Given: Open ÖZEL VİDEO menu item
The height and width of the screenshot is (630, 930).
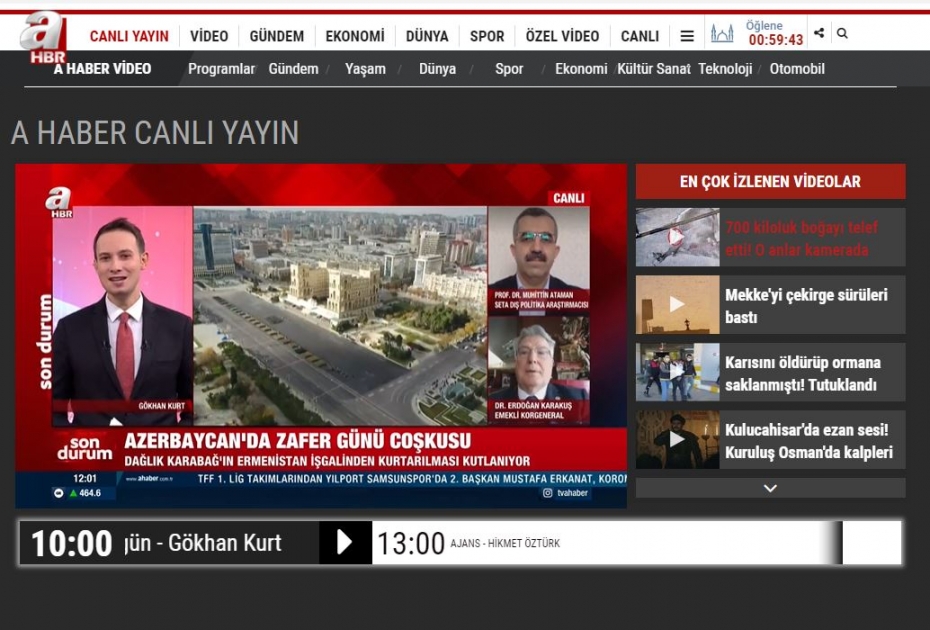Looking at the screenshot, I should click(x=562, y=36).
